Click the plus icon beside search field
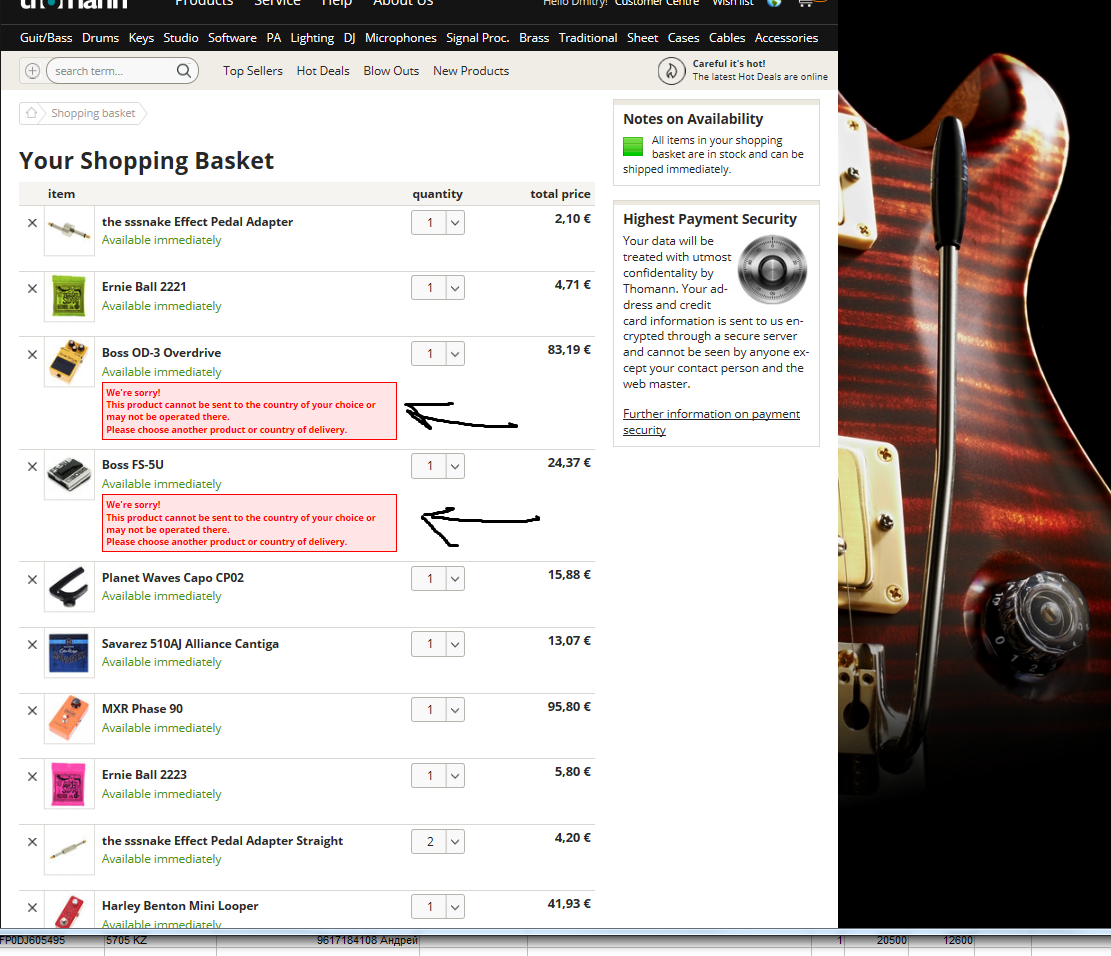Viewport: 1111px width, 956px height. tap(32, 71)
